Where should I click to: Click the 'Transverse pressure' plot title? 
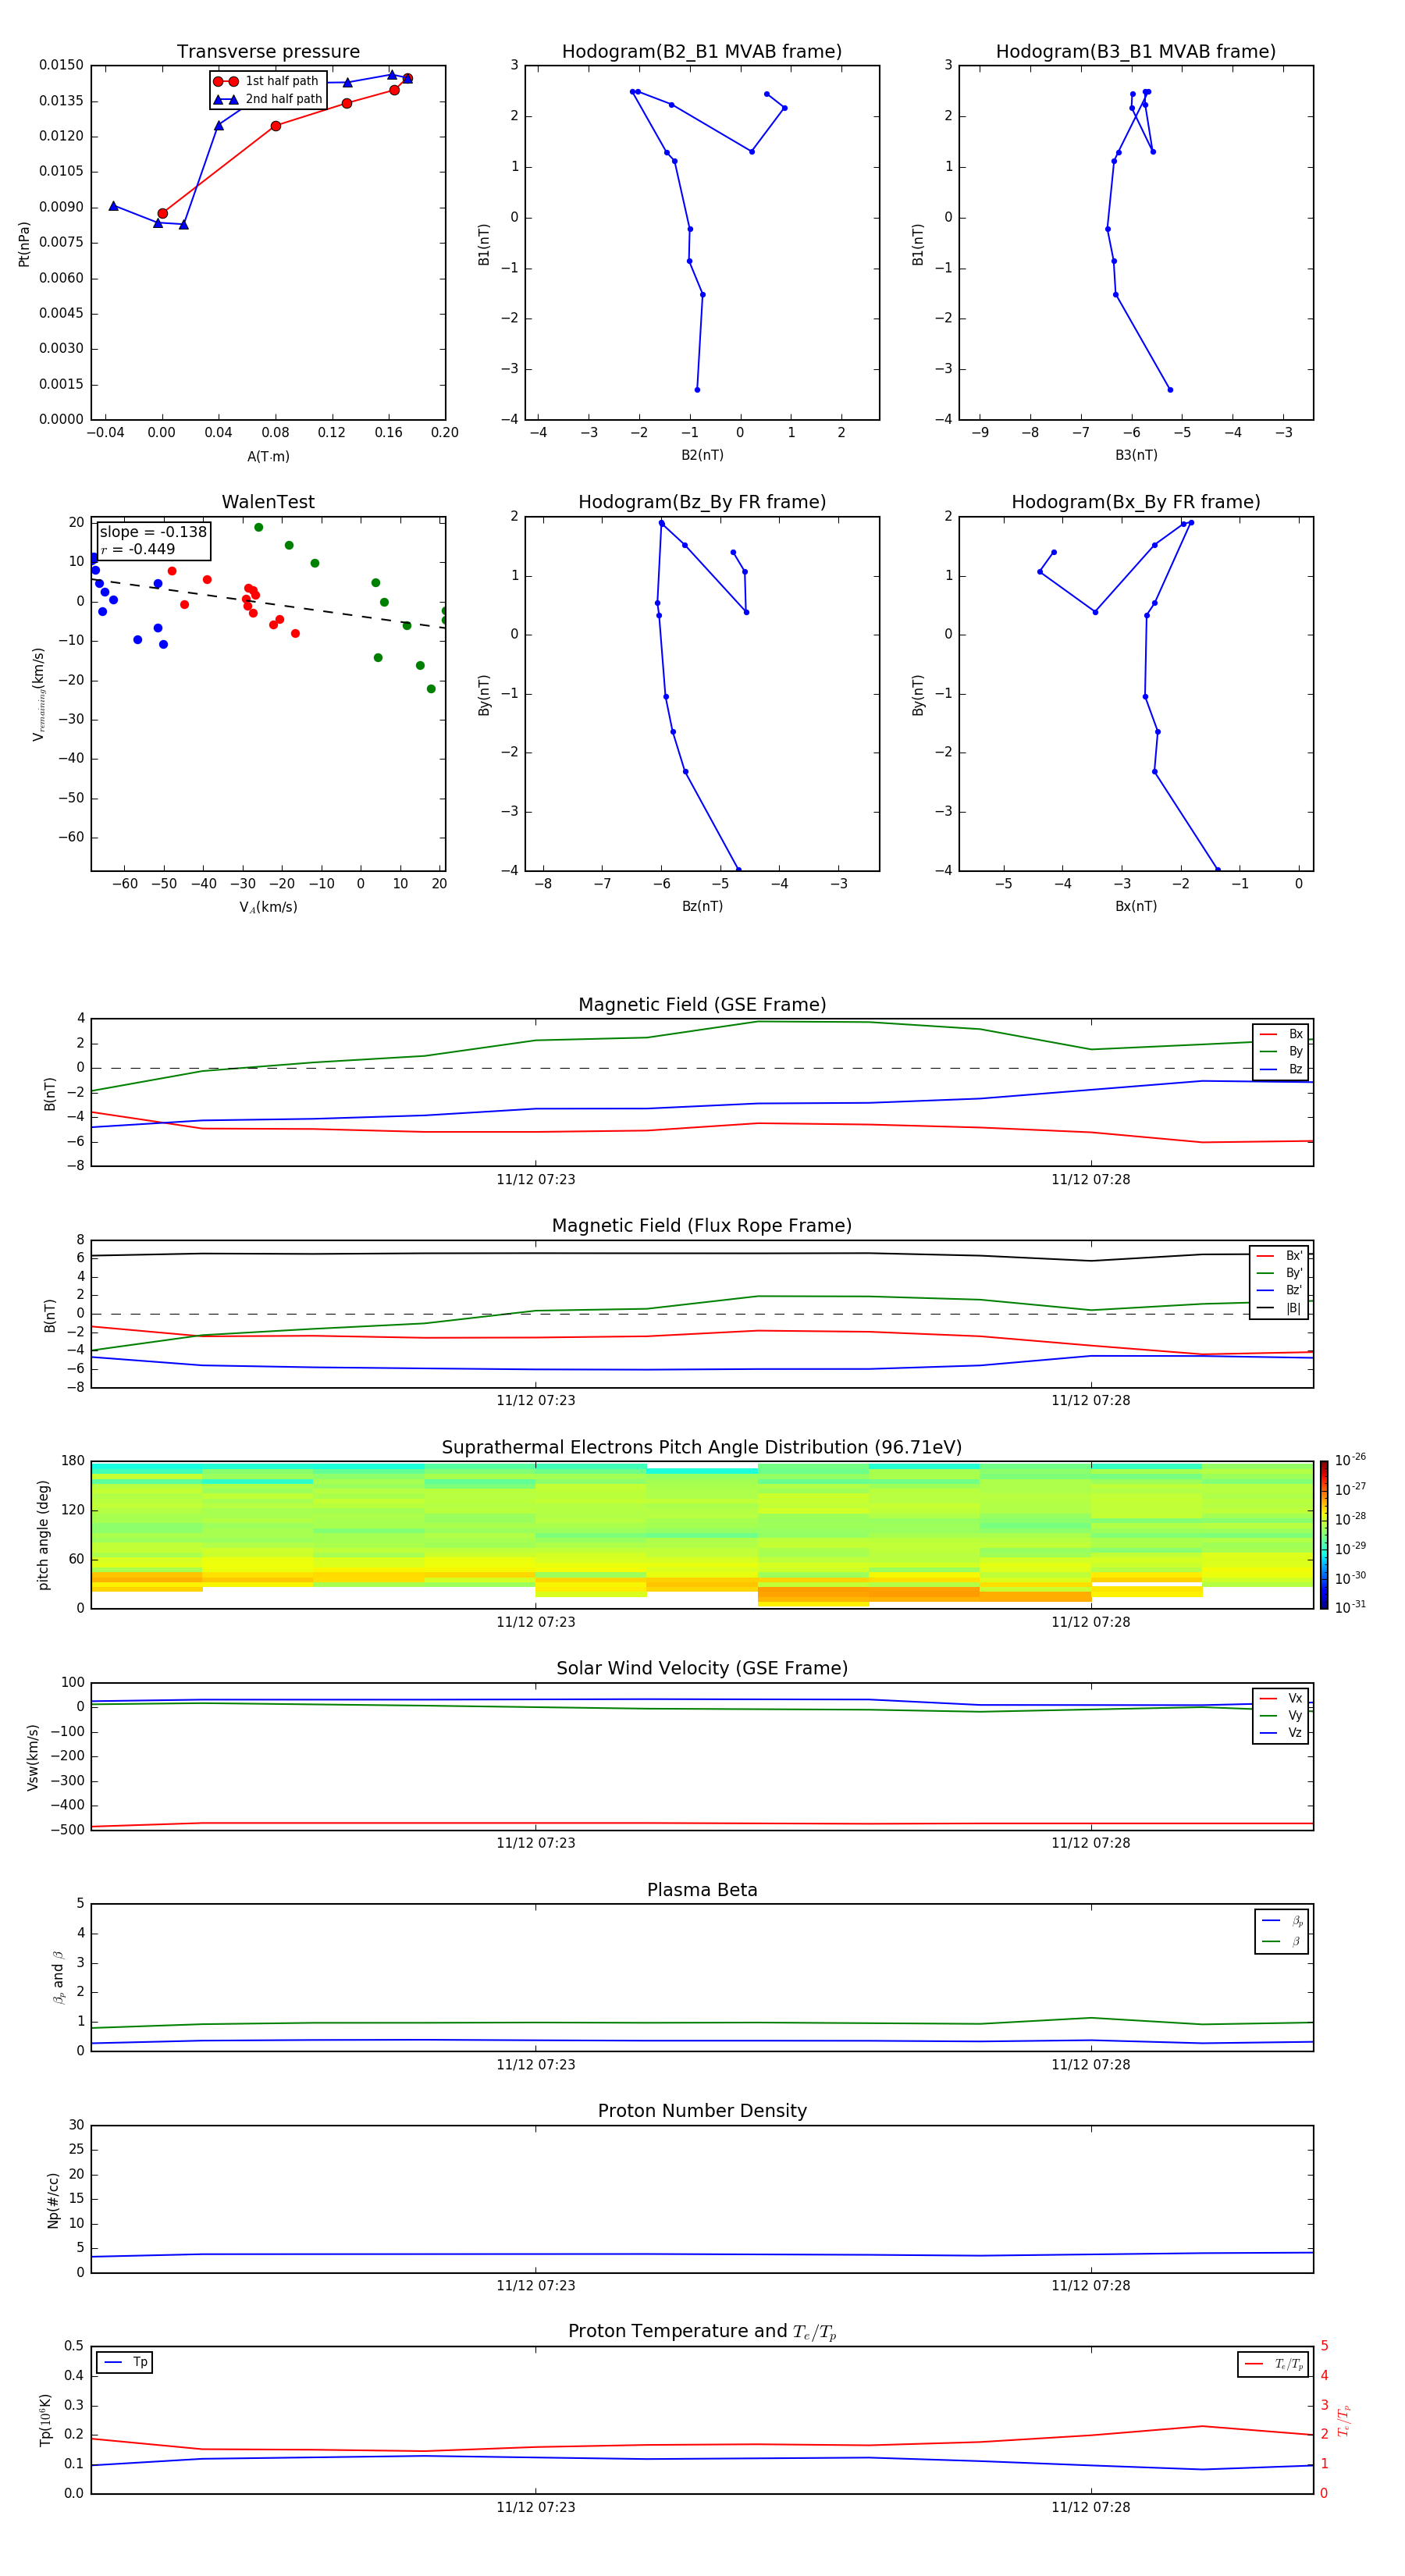click(x=268, y=52)
